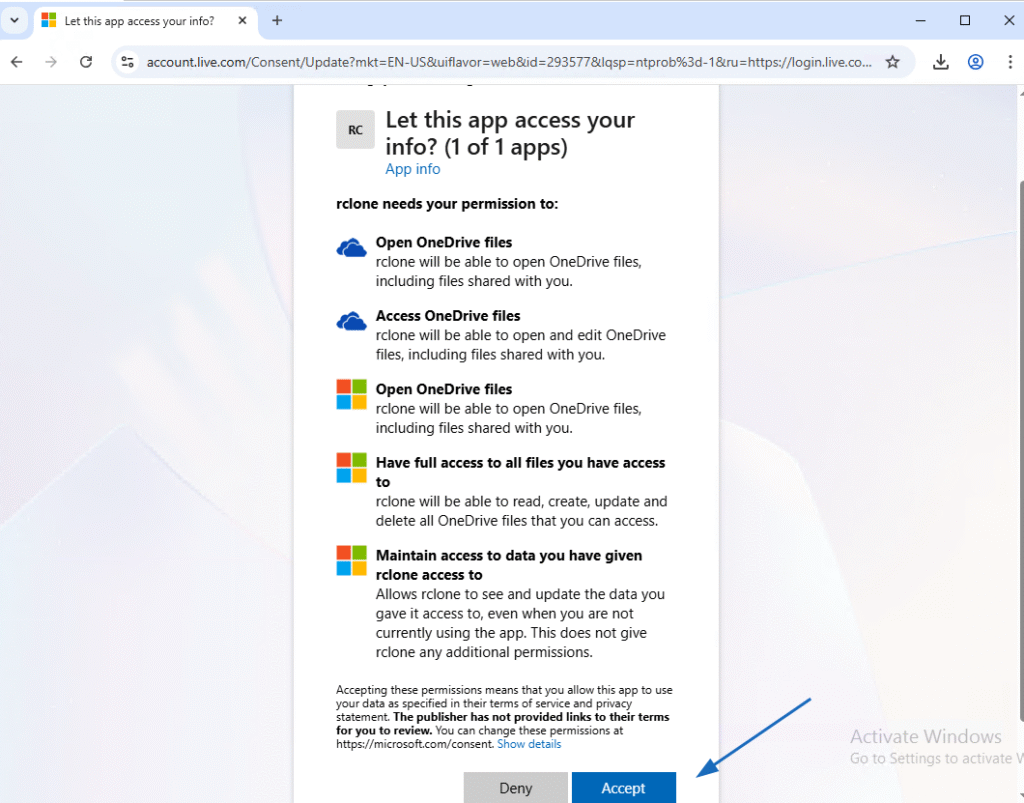Reload the page with refresh icon
Image resolution: width=1024 pixels, height=803 pixels.
tap(86, 62)
